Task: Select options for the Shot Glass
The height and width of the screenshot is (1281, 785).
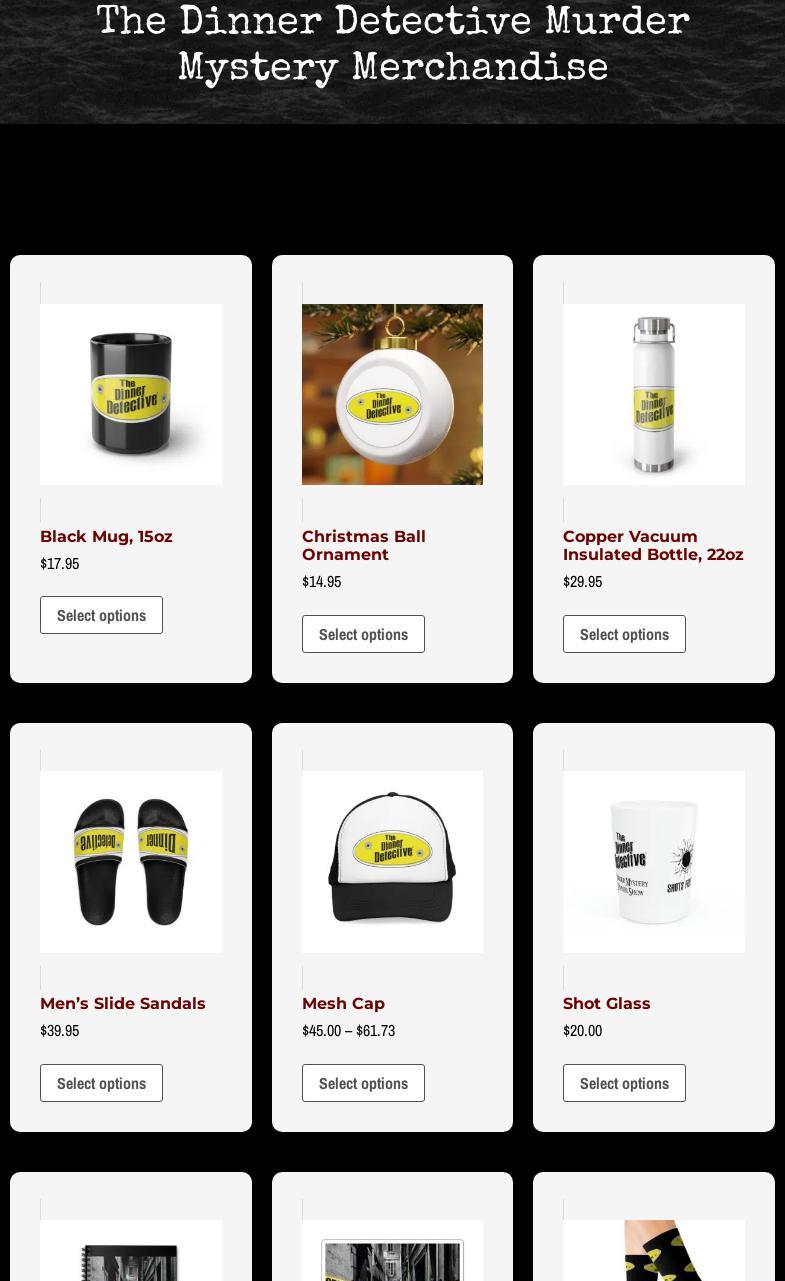Action: (624, 1083)
